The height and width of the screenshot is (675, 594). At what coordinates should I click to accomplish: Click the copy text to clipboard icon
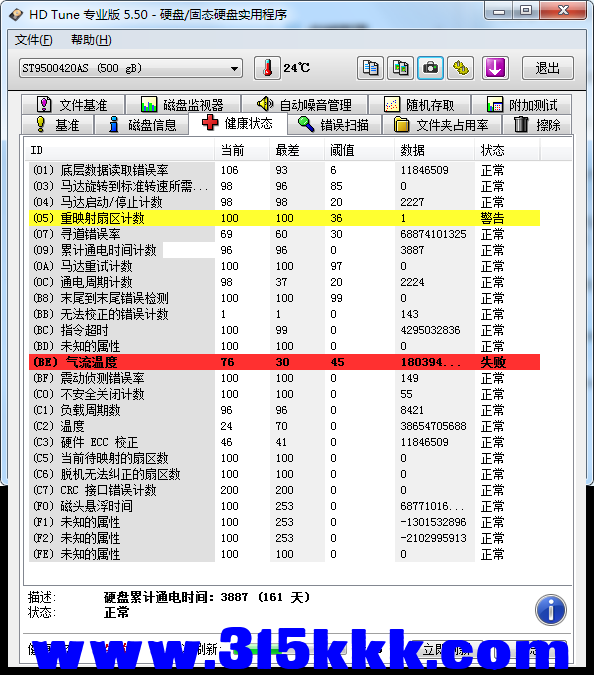tap(370, 68)
